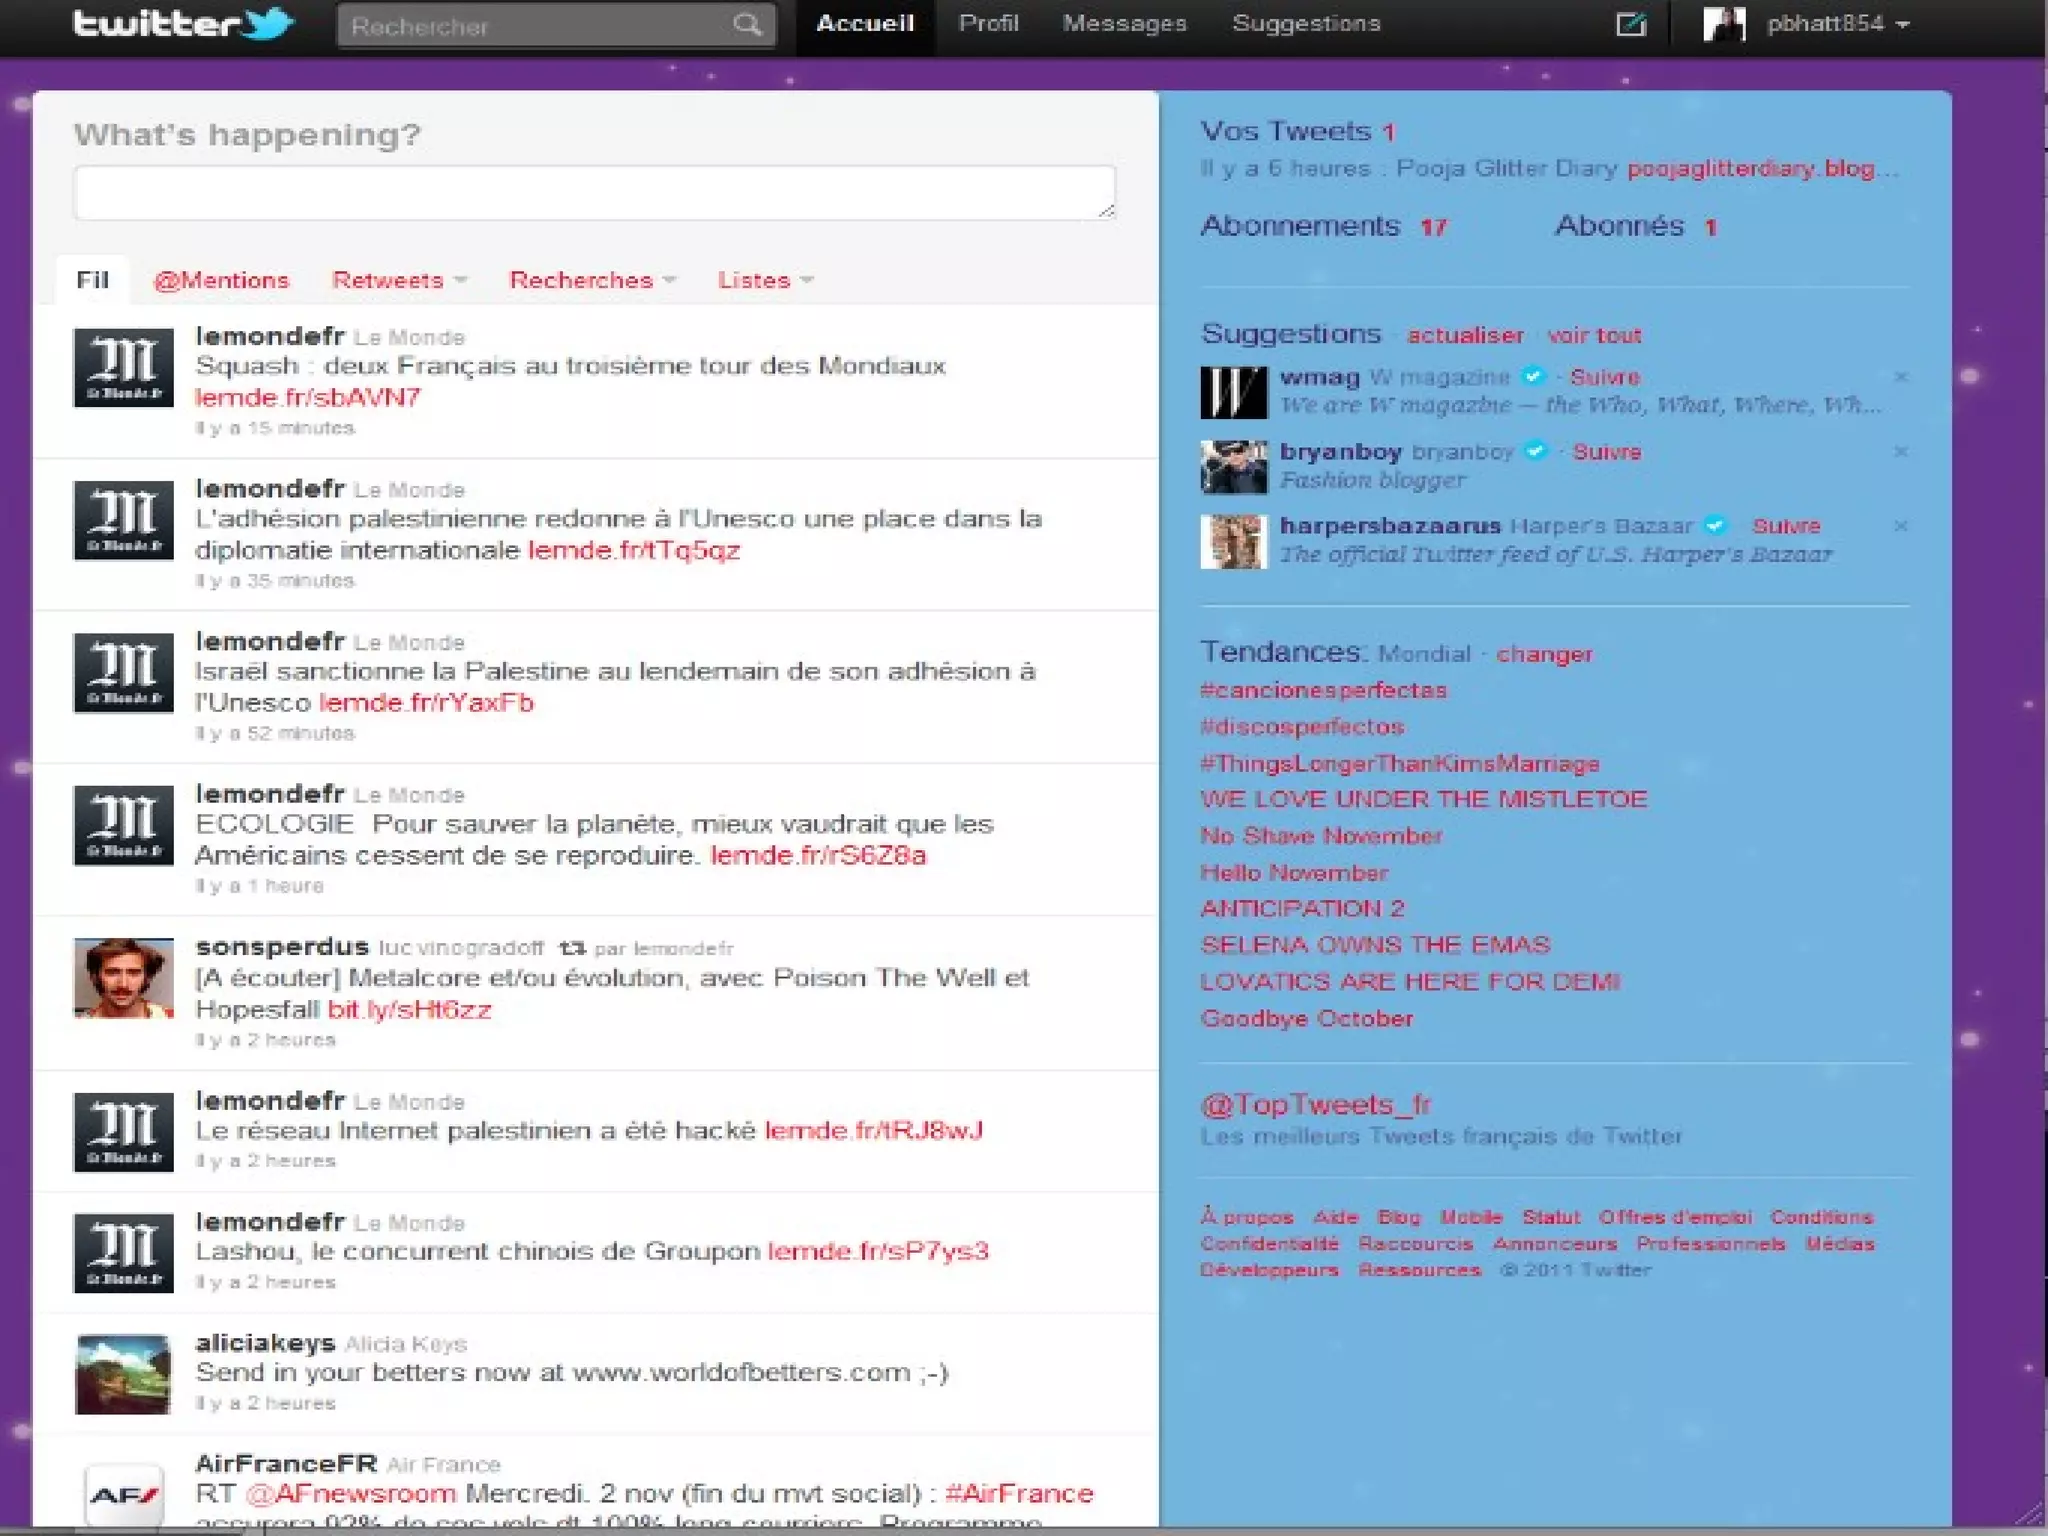Click the W magazine avatar icon

(1233, 392)
